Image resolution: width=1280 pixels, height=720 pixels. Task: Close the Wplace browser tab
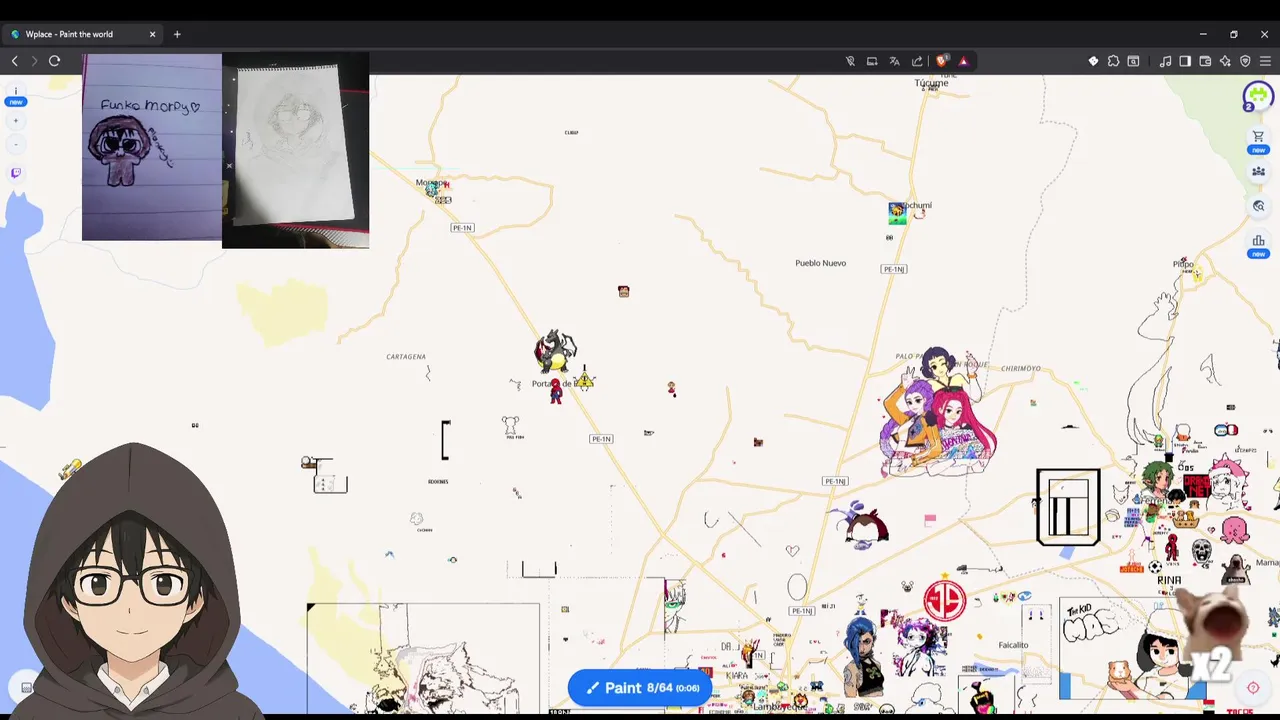point(152,34)
